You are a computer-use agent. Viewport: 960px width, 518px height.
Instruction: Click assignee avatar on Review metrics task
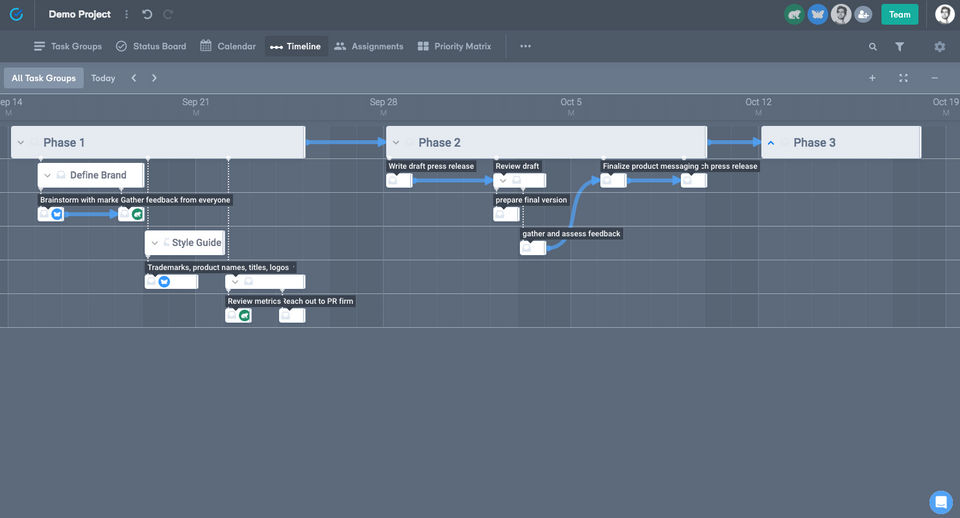coord(244,315)
